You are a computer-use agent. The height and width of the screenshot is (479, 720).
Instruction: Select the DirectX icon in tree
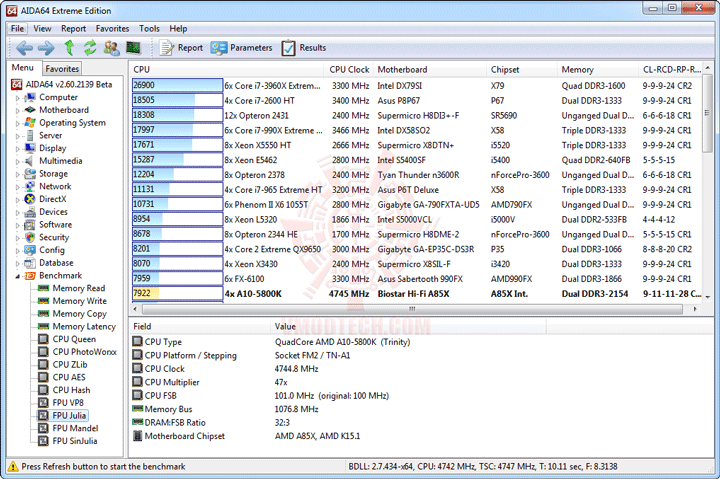coord(30,199)
